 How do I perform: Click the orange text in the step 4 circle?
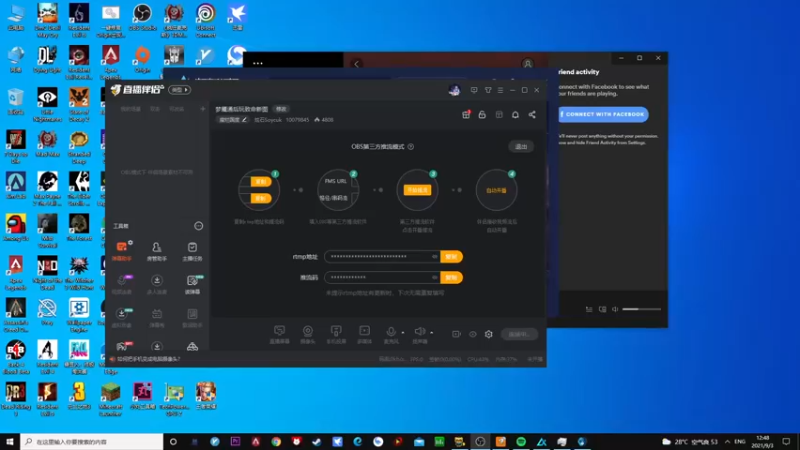tap(496, 190)
